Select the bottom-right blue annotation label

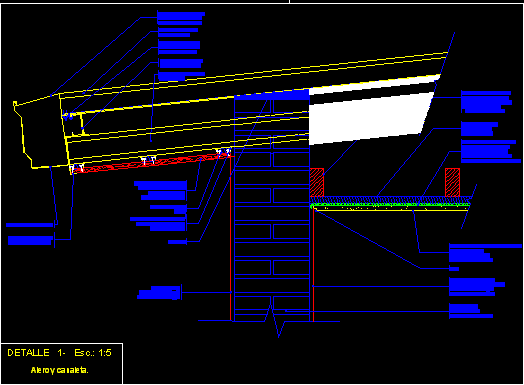(471, 311)
